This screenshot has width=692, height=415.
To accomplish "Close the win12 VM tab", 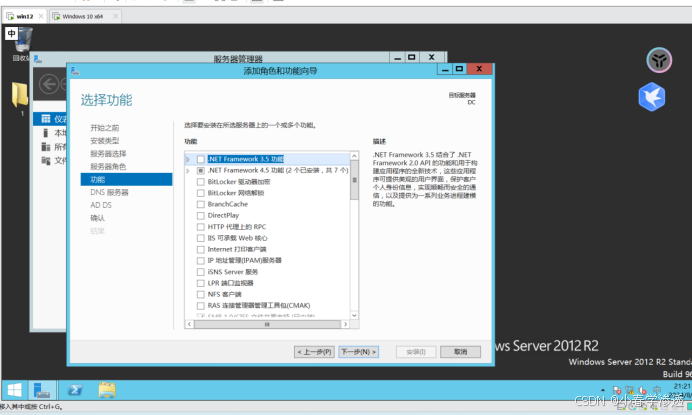I will tap(41, 16).
